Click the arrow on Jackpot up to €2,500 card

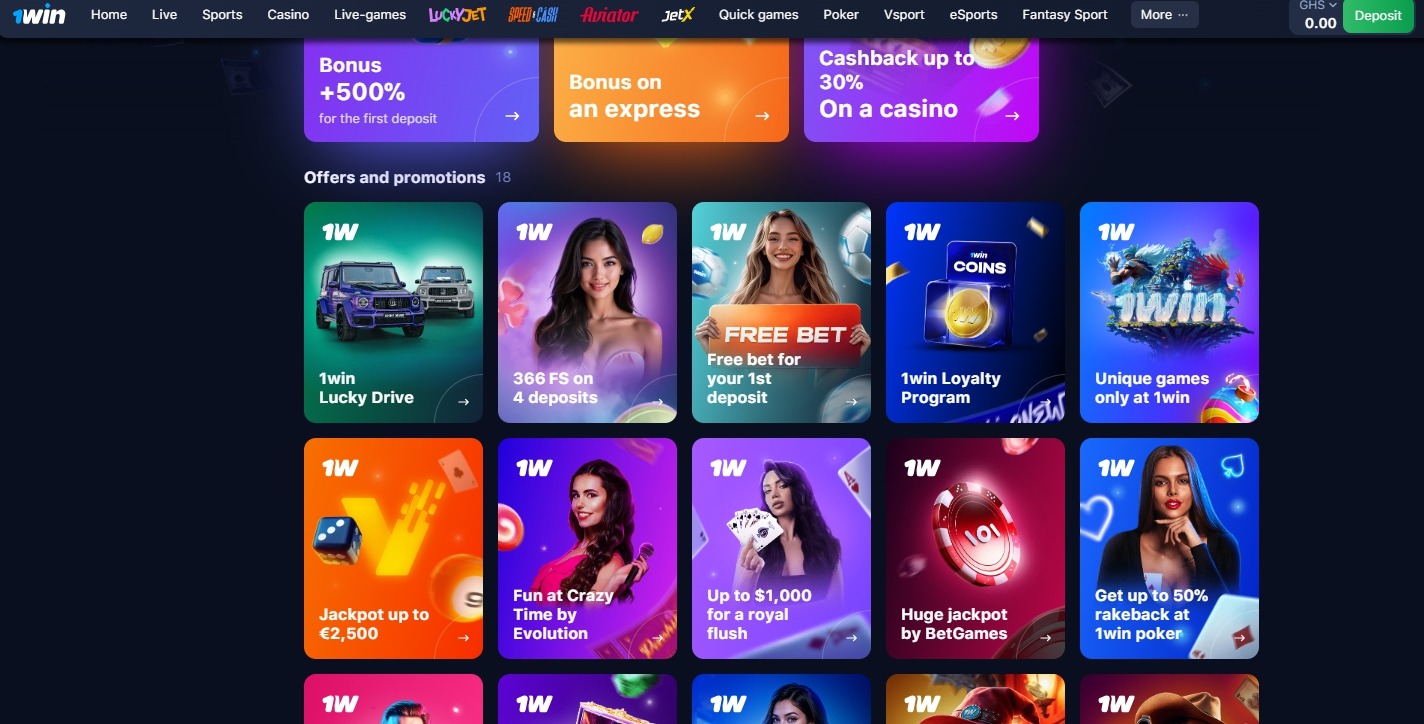463,638
